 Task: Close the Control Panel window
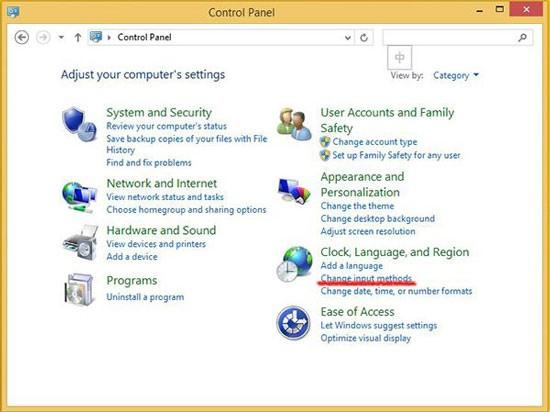[x=526, y=10]
